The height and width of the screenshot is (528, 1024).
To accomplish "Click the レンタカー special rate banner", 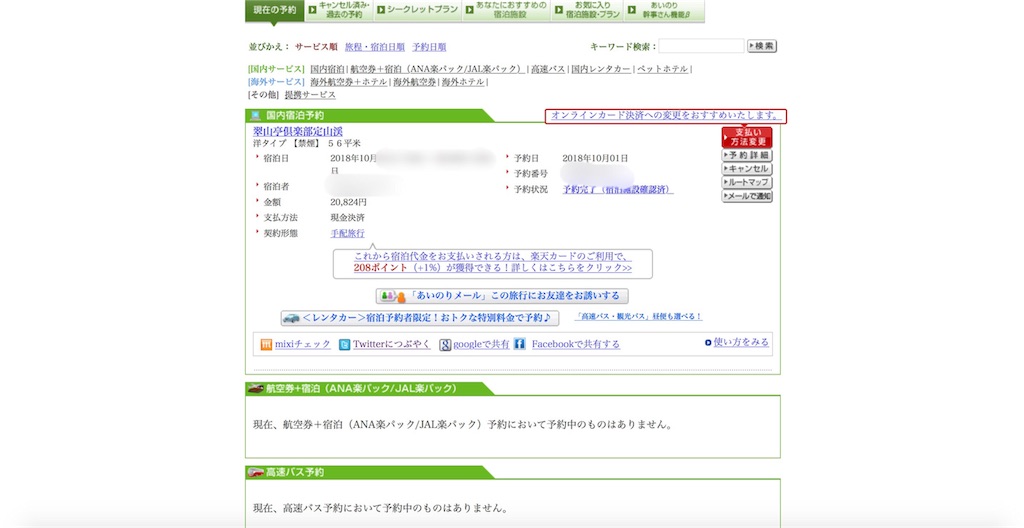I will click(x=419, y=318).
